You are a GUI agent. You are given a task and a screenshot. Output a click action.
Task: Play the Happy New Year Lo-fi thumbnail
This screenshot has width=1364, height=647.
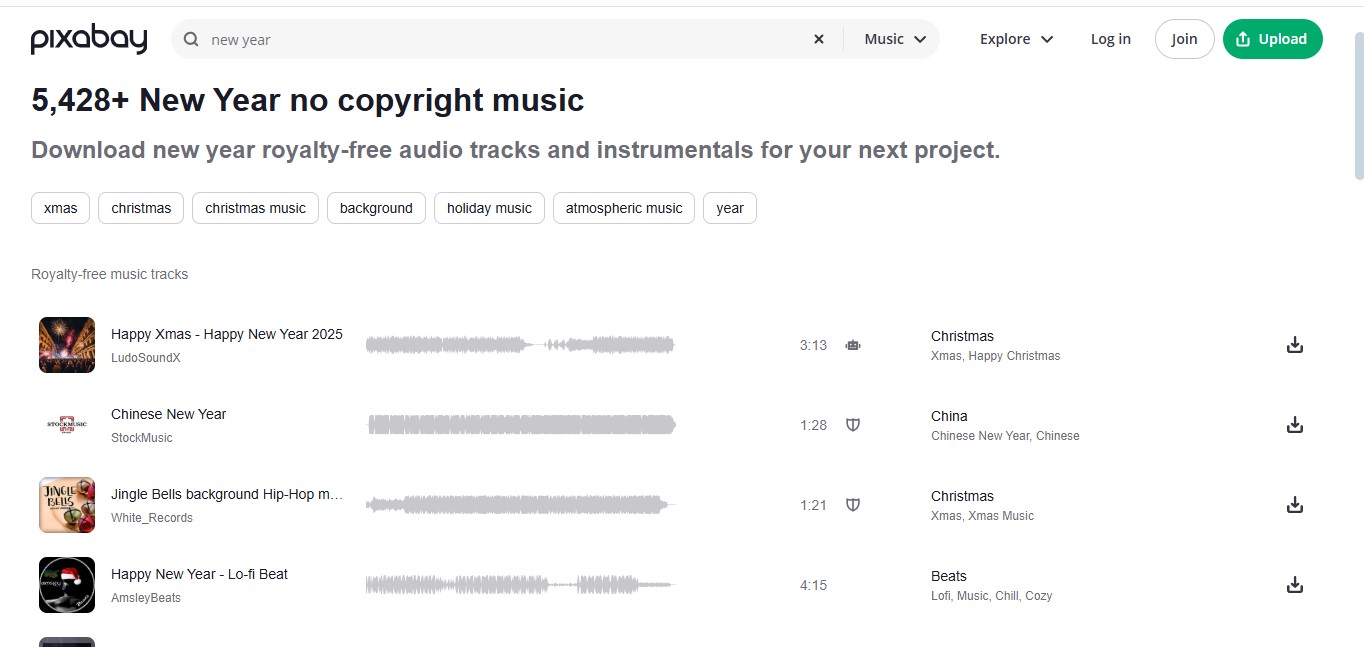pyautogui.click(x=67, y=585)
